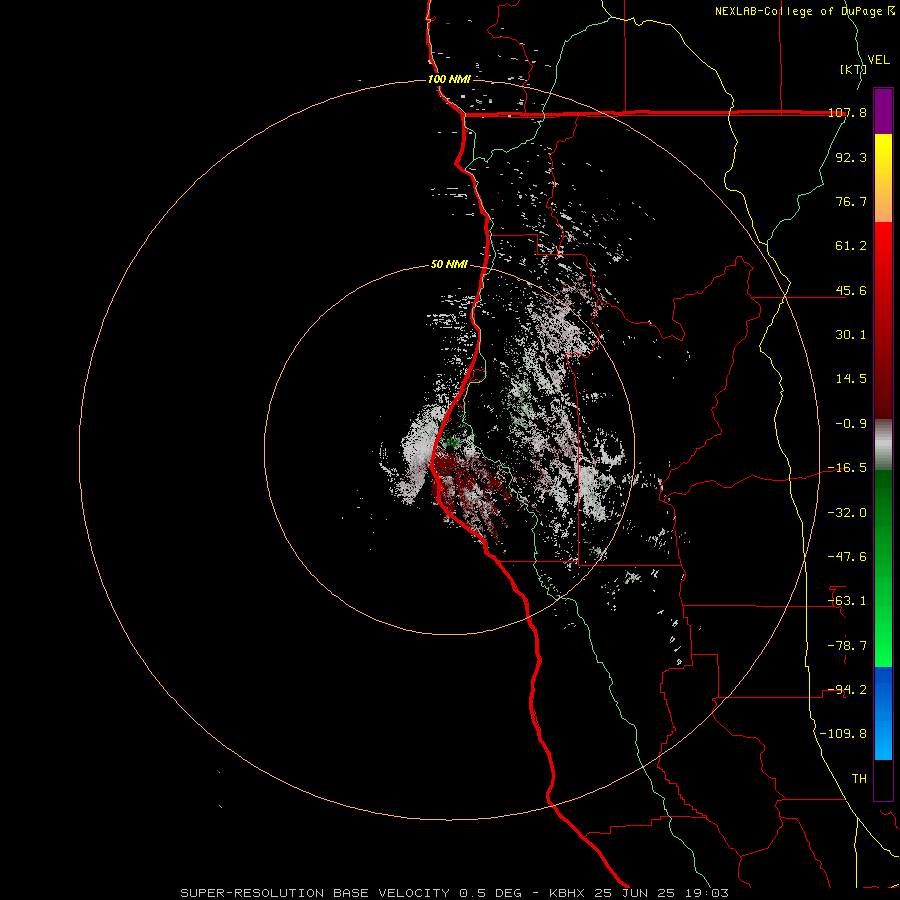Click the [KT] units label

tap(853, 69)
